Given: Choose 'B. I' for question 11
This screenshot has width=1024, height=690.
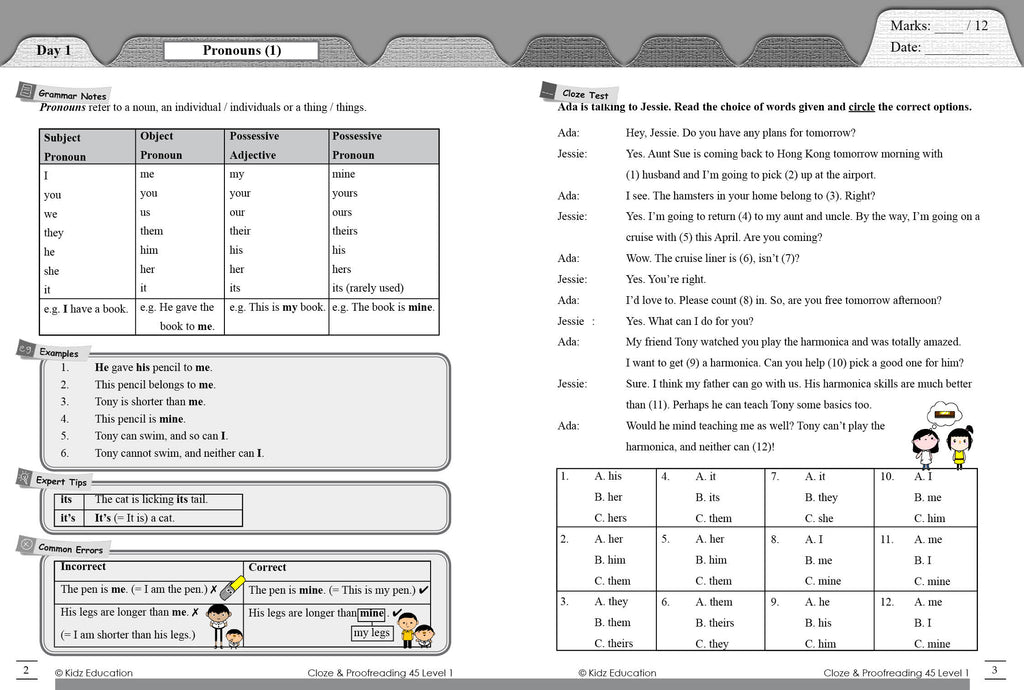Looking at the screenshot, I should (x=923, y=560).
